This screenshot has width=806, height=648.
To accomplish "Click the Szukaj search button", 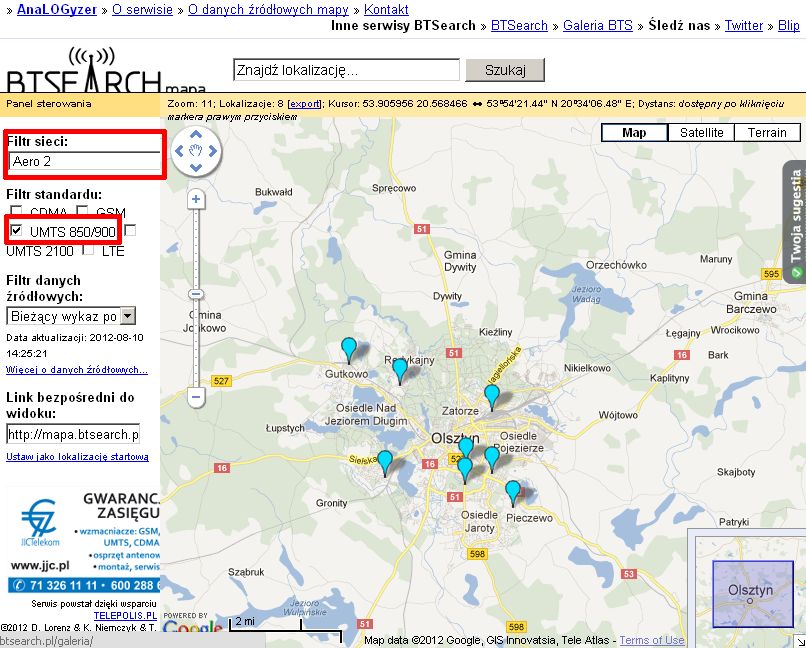I will [505, 70].
